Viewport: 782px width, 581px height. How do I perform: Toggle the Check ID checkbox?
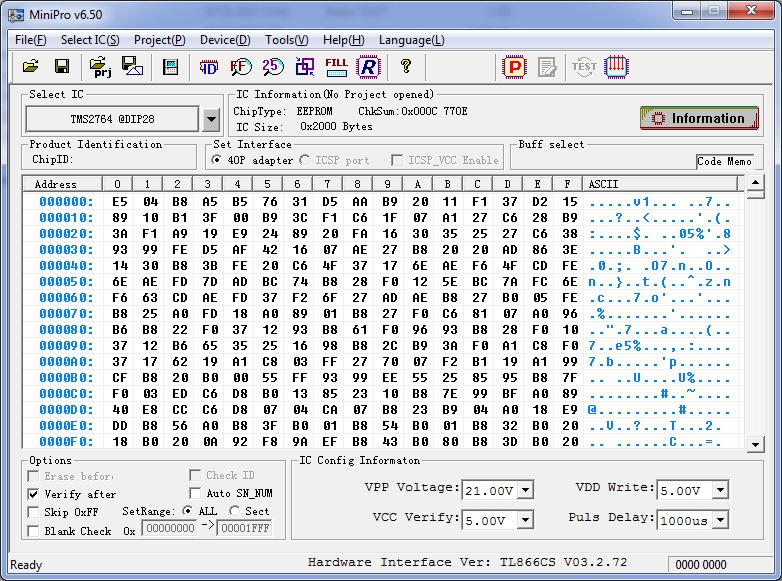tap(195, 475)
